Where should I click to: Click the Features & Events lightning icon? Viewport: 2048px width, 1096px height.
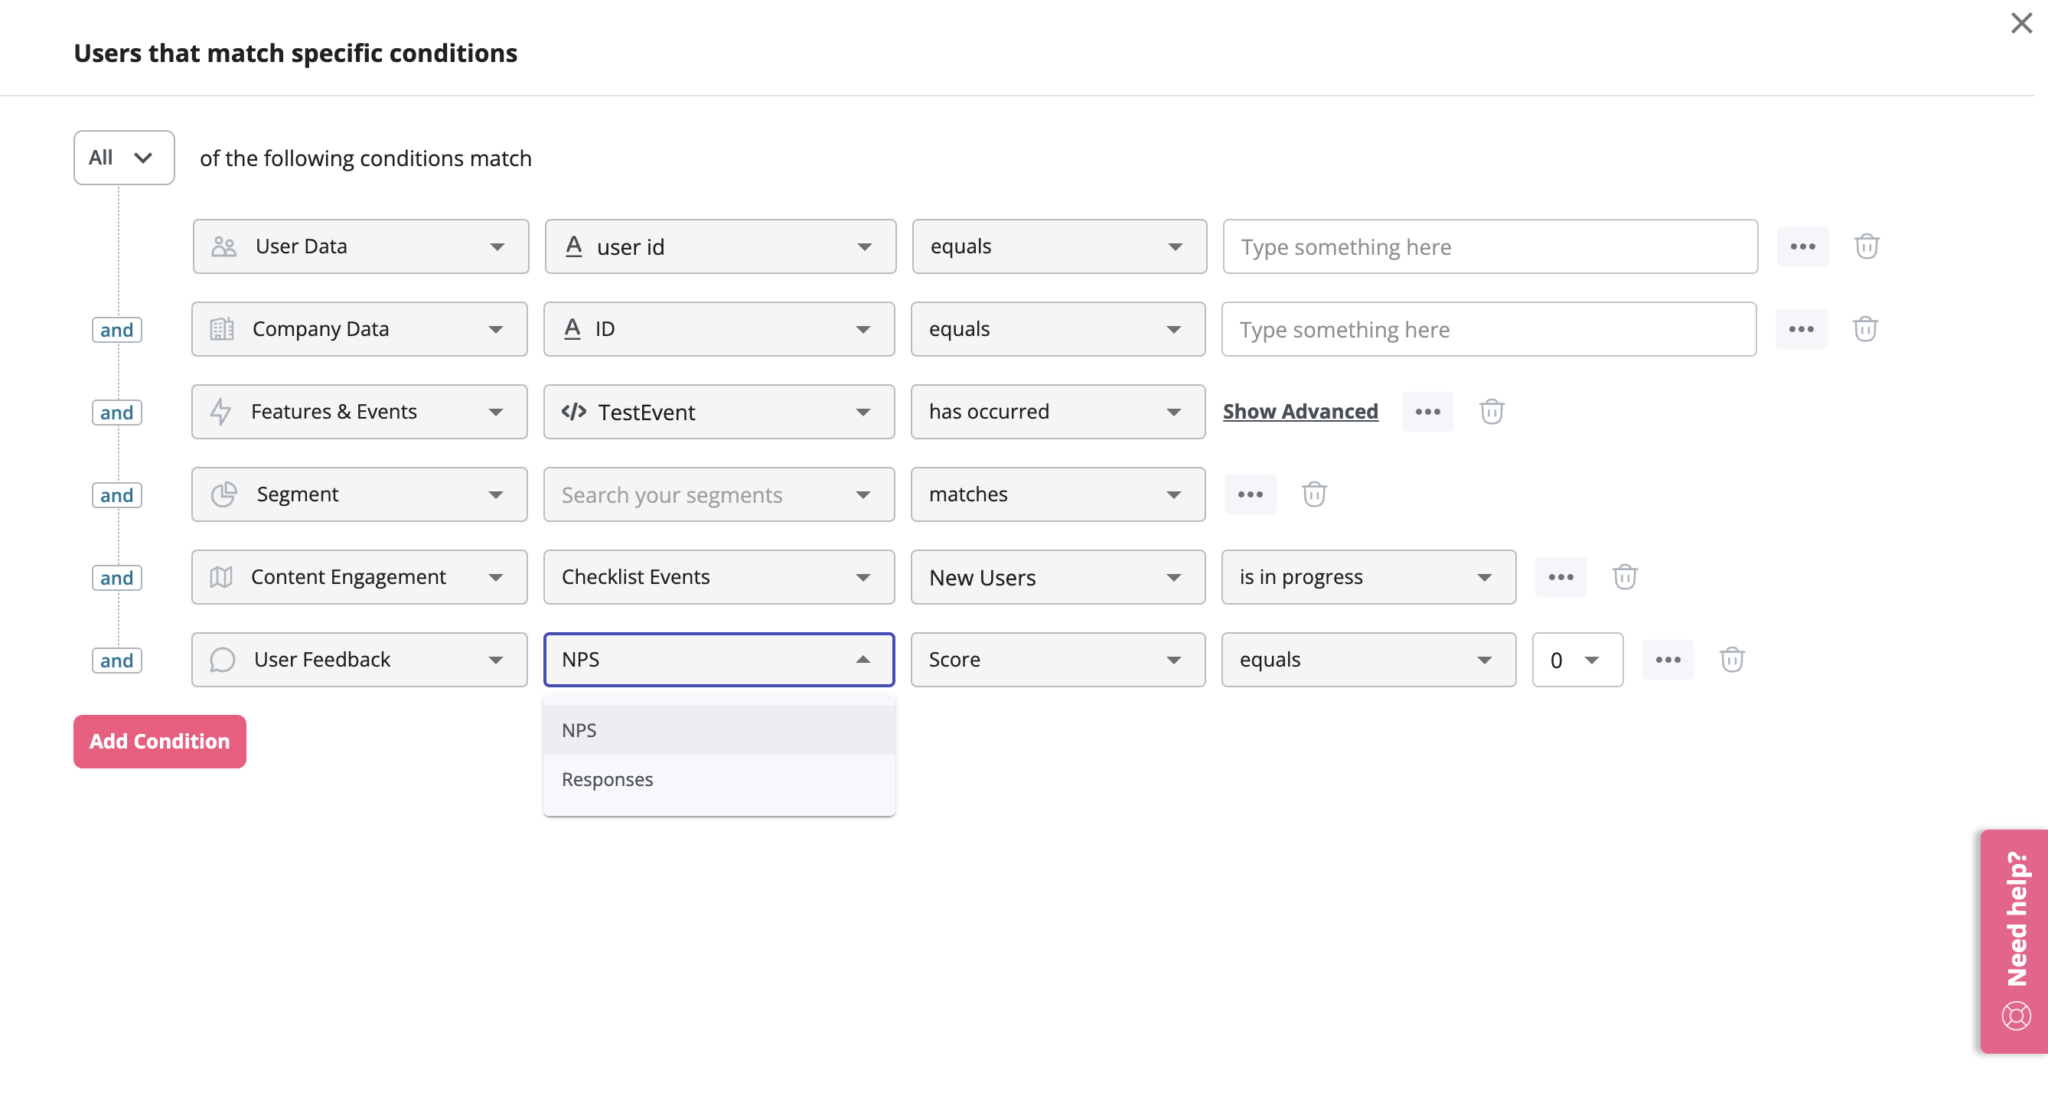coord(220,411)
